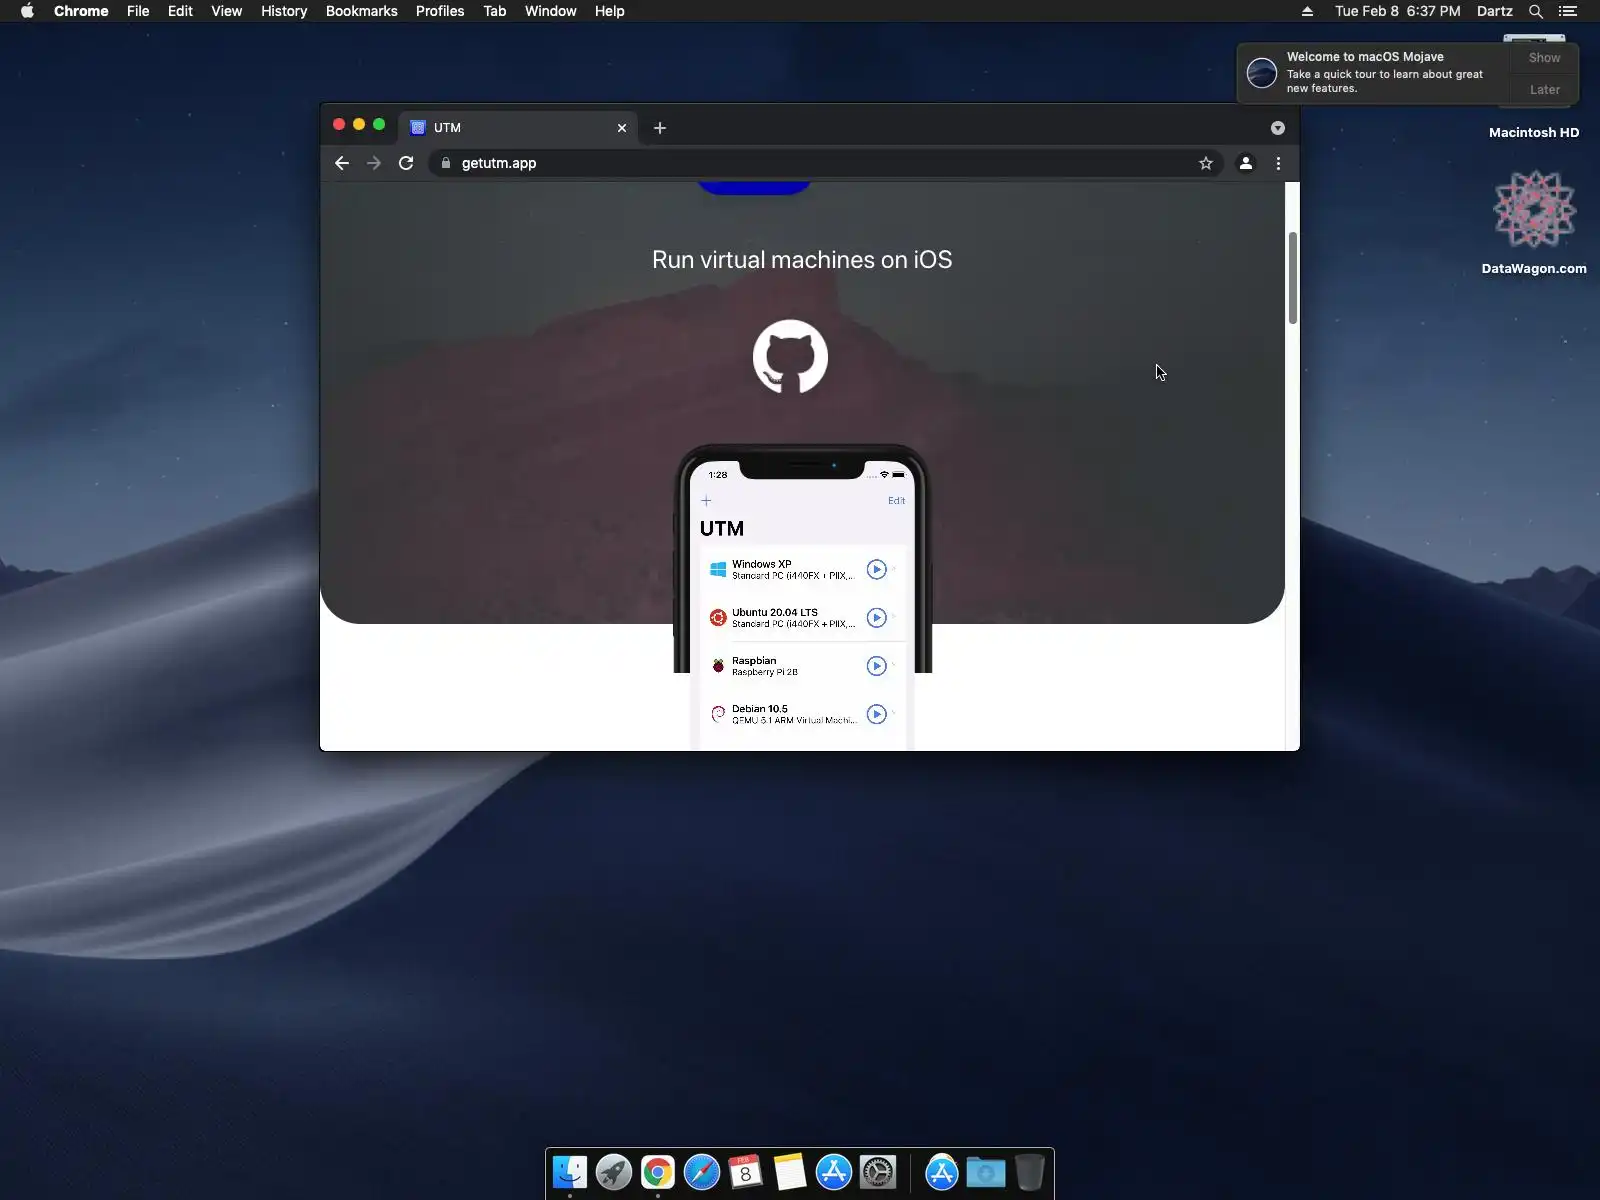The image size is (1600, 1200).
Task: Open Calendar from the Dock
Action: pos(746,1172)
